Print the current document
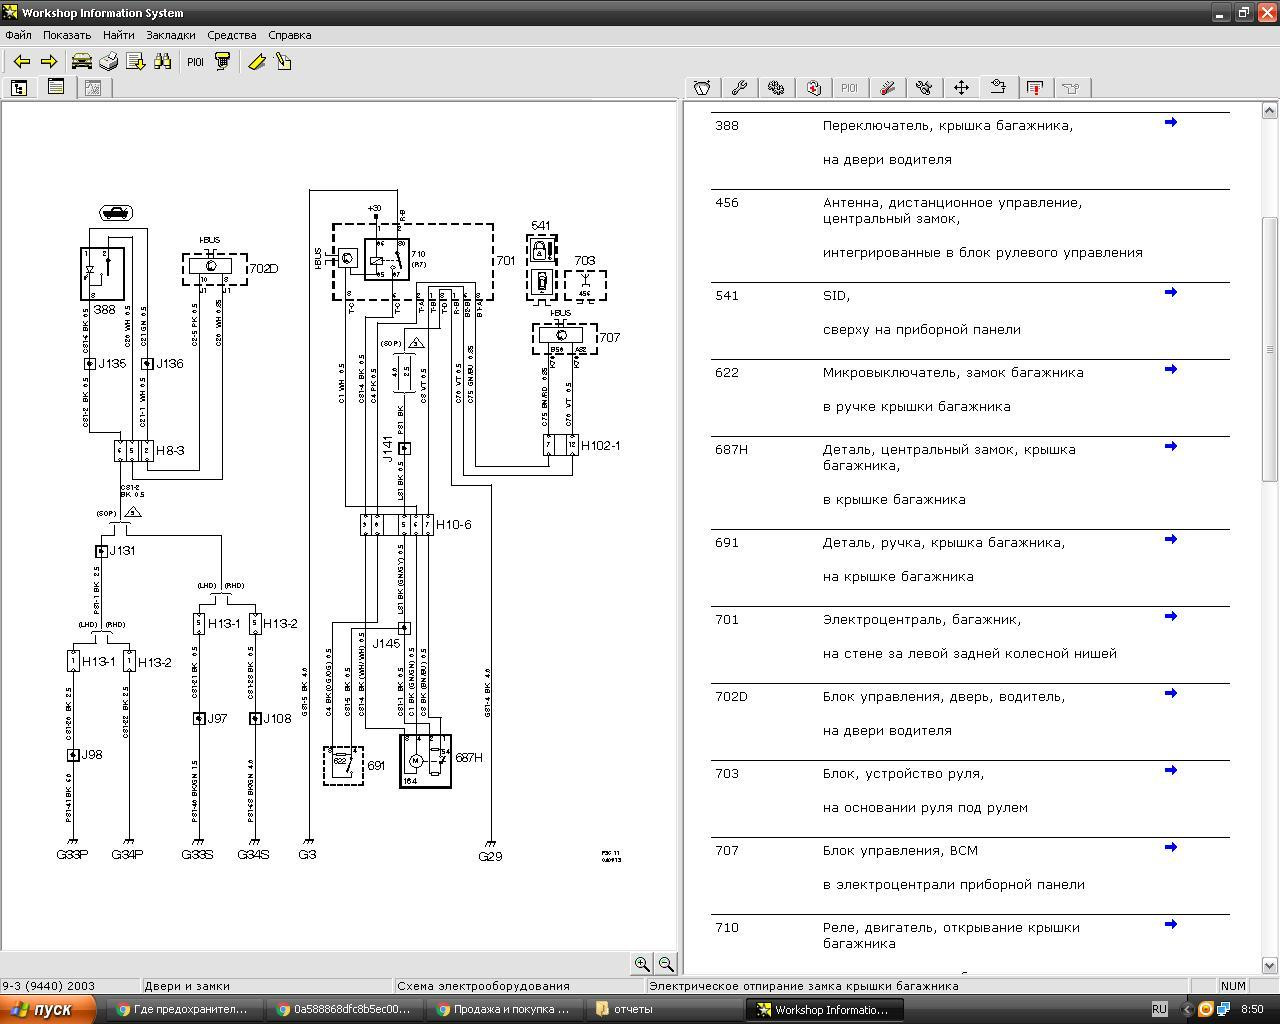 tap(108, 62)
